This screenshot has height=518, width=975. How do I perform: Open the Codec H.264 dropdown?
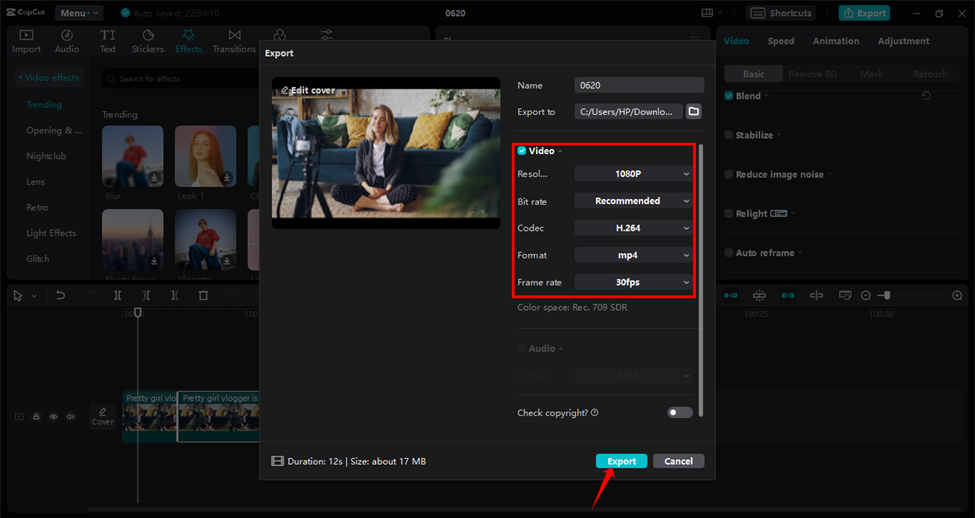click(x=633, y=228)
